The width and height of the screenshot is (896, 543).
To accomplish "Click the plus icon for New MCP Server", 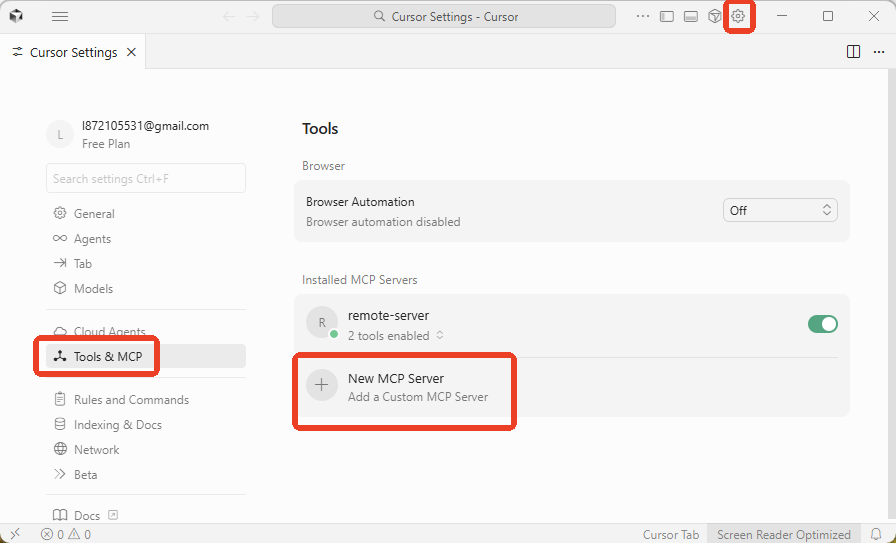I will tap(322, 386).
